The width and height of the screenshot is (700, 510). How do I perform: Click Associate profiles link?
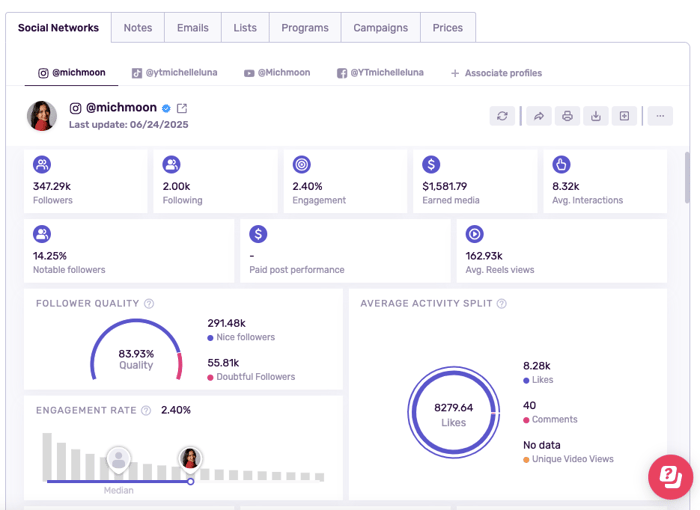[496, 73]
